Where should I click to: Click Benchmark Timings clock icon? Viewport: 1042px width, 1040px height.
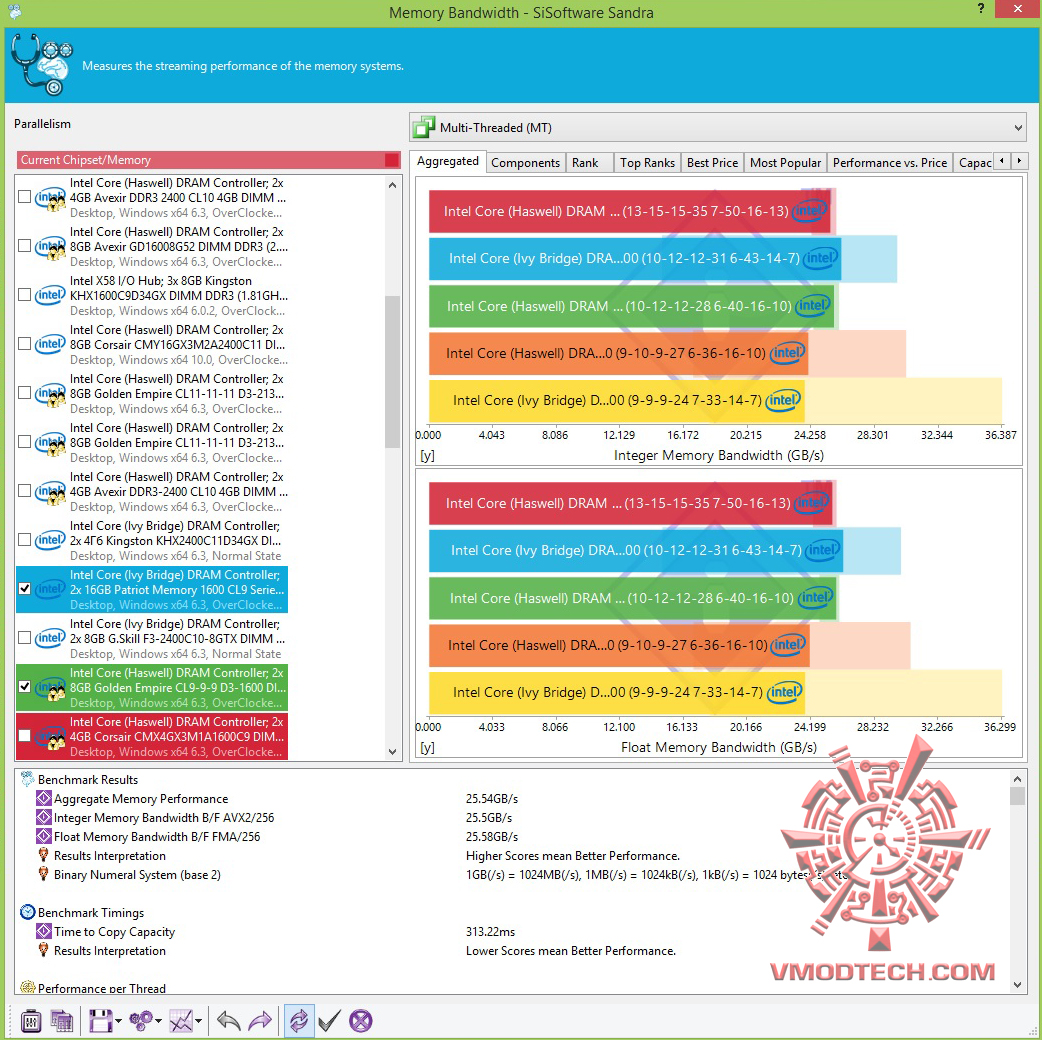pos(27,912)
